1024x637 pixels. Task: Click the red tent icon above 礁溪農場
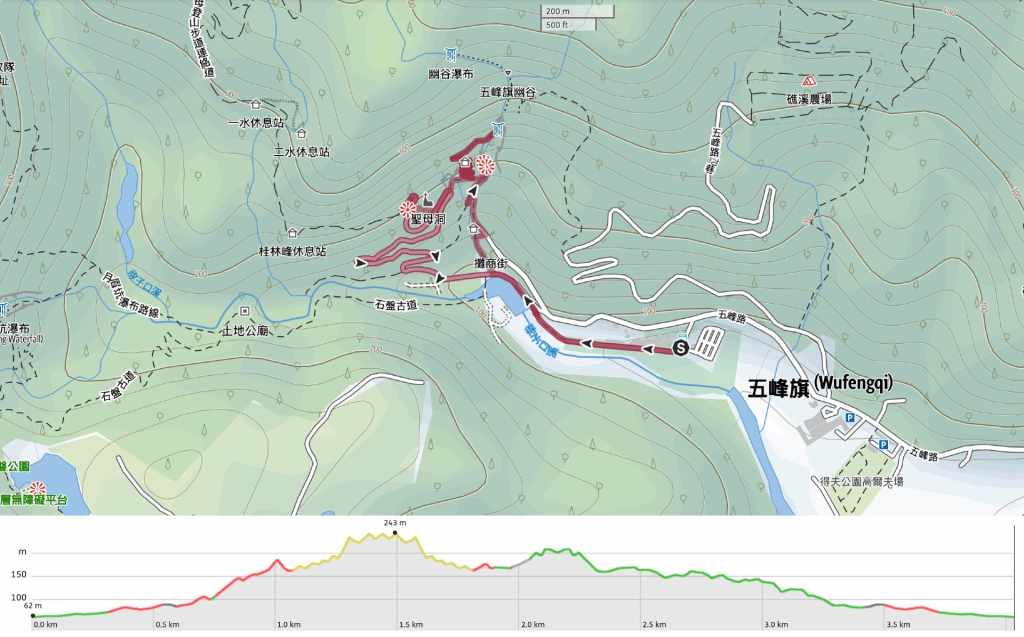(809, 81)
